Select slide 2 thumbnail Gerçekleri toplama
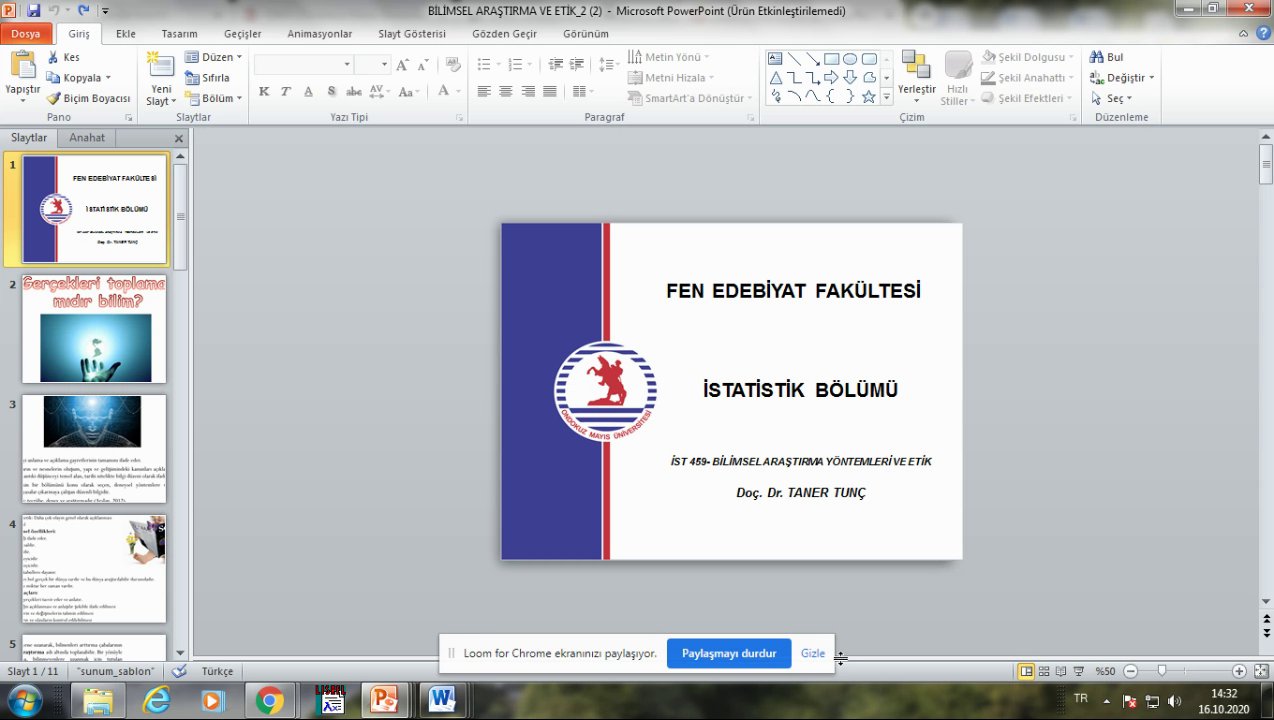Screen dimensions: 1274x720 coord(94,329)
